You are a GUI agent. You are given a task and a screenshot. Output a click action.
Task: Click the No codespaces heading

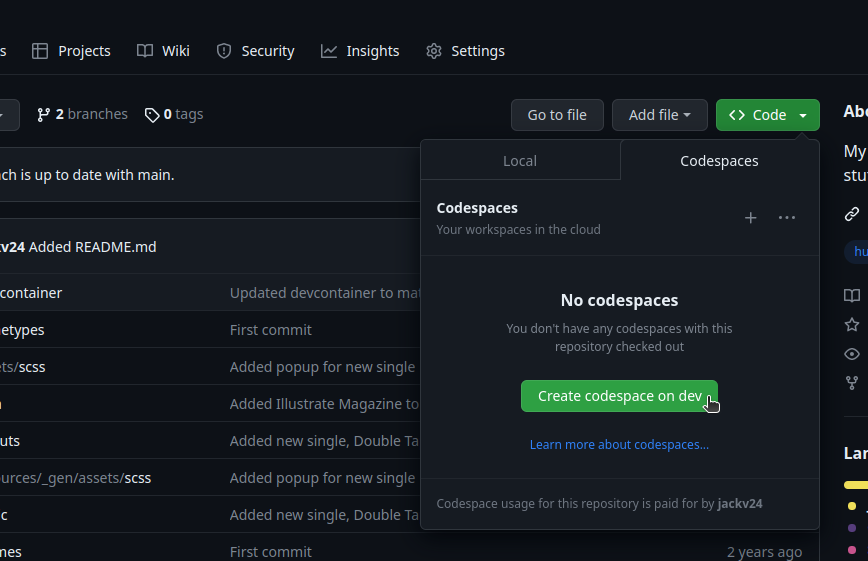point(619,300)
